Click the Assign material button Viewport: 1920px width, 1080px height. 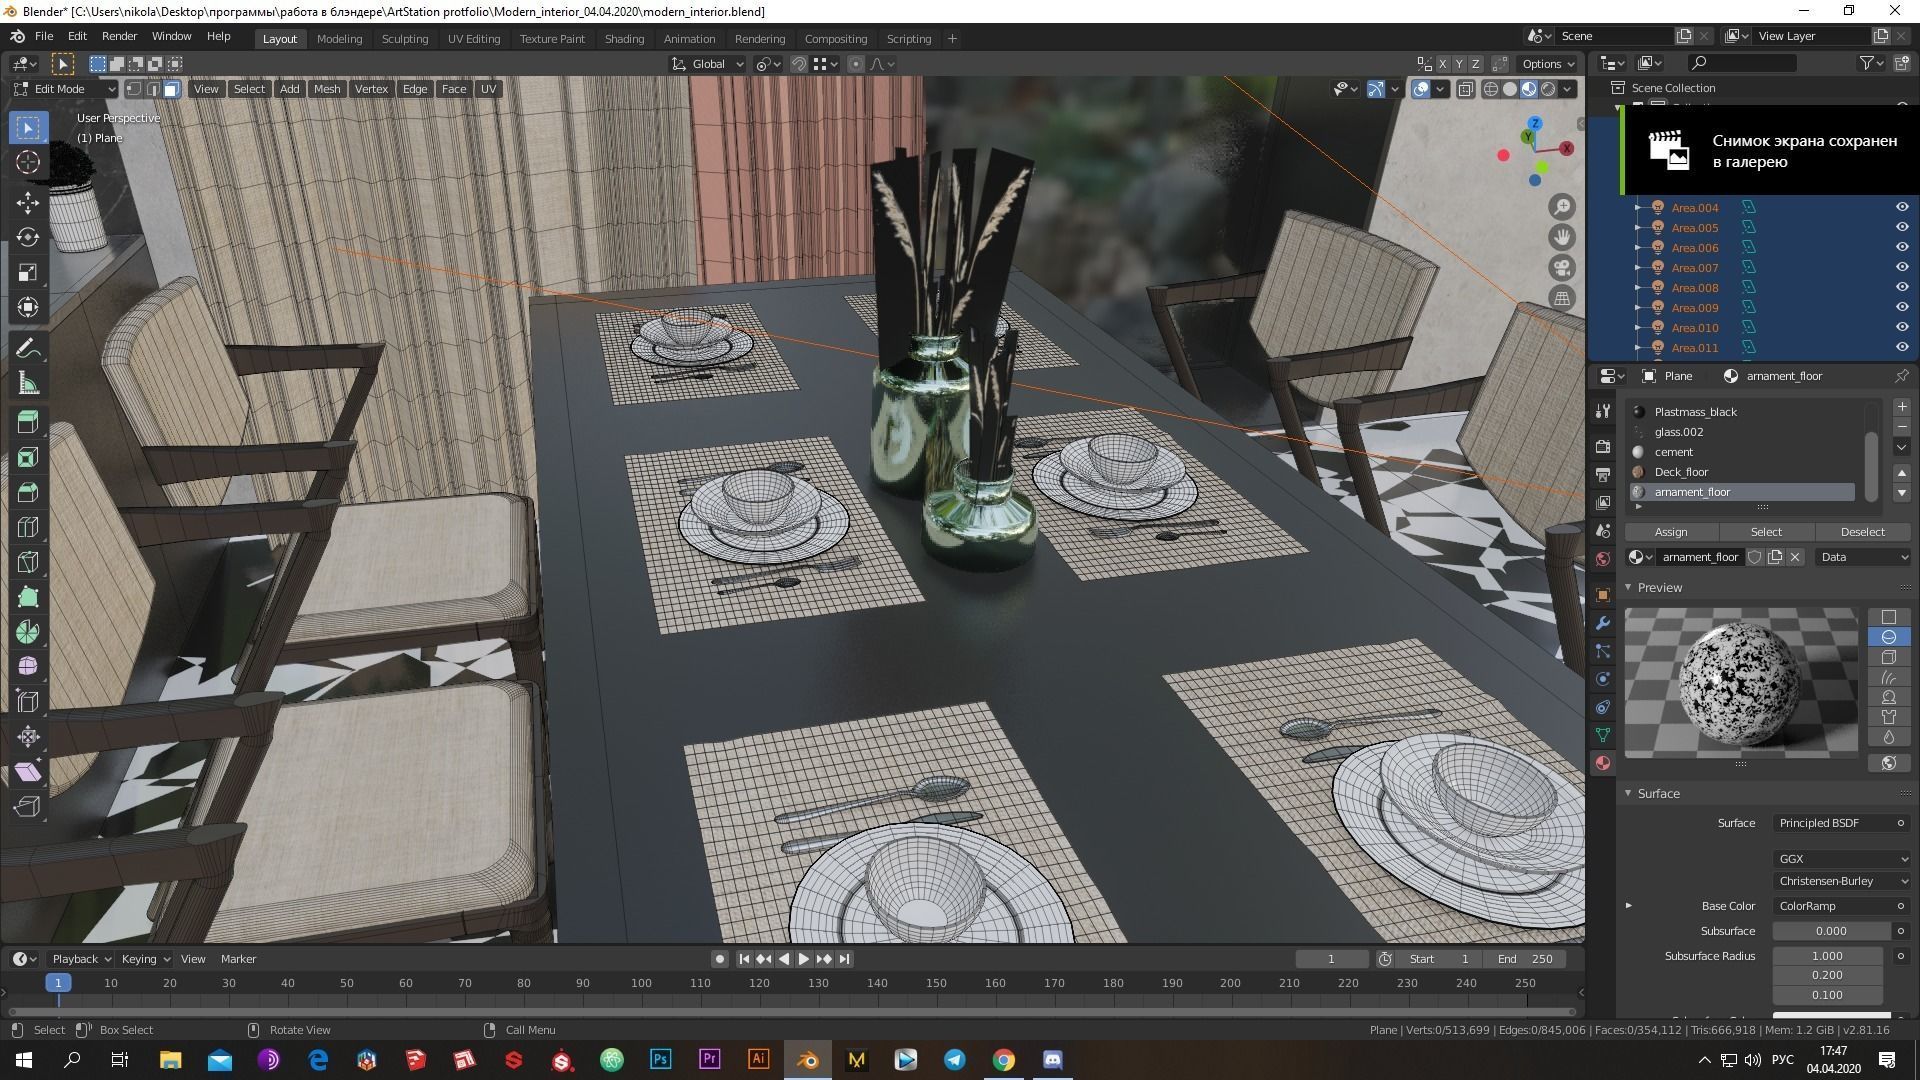[x=1671, y=532]
